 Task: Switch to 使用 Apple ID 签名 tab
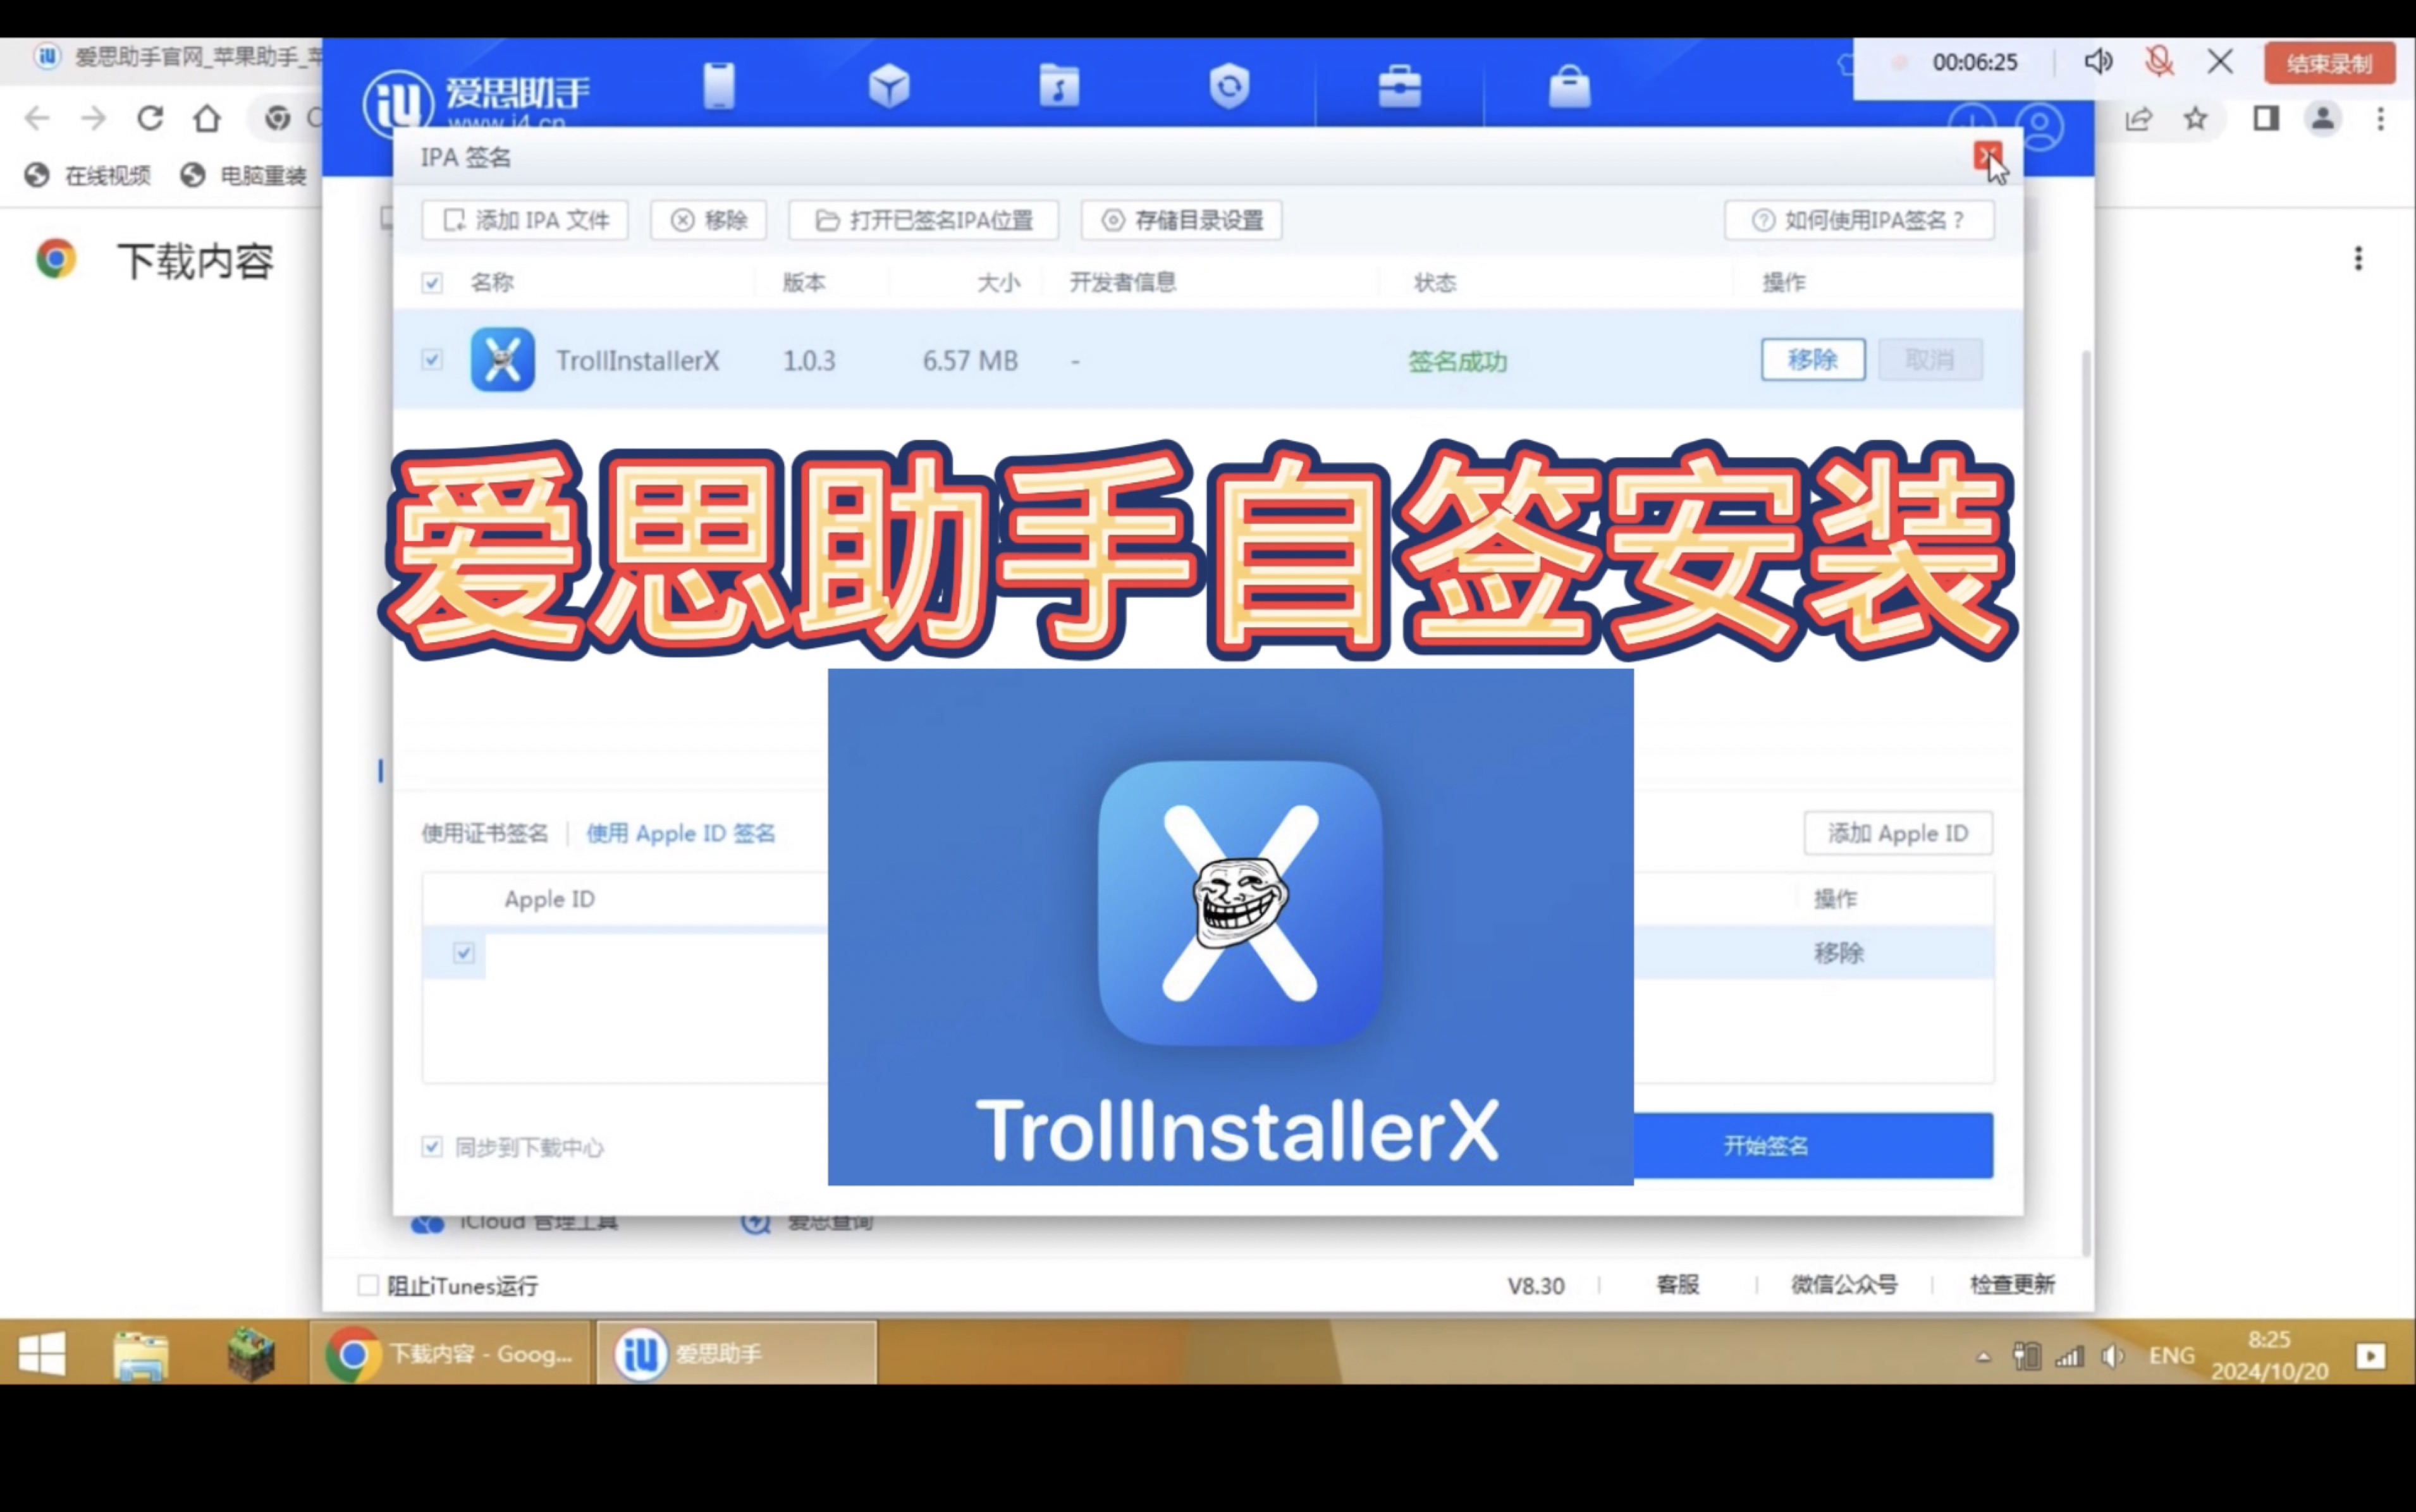point(681,833)
